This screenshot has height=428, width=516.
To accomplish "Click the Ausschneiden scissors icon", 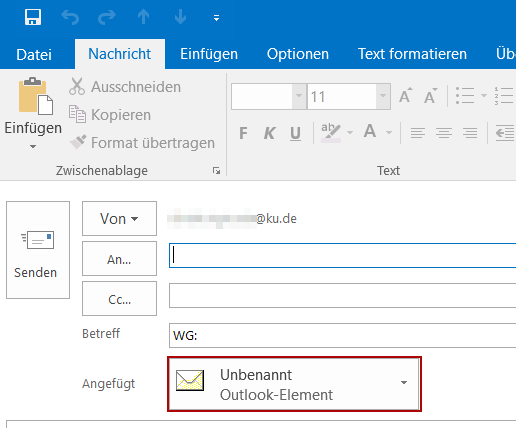I will pos(77,86).
